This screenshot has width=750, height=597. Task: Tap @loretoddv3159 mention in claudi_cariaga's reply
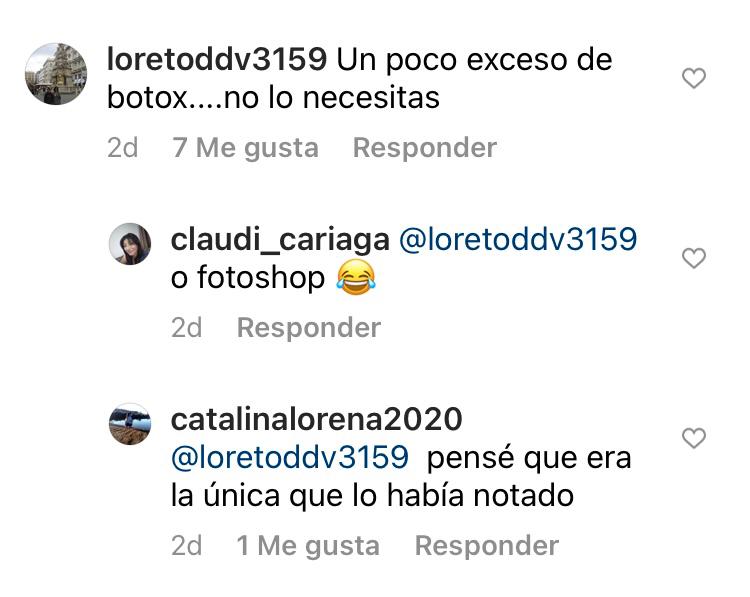coord(518,239)
